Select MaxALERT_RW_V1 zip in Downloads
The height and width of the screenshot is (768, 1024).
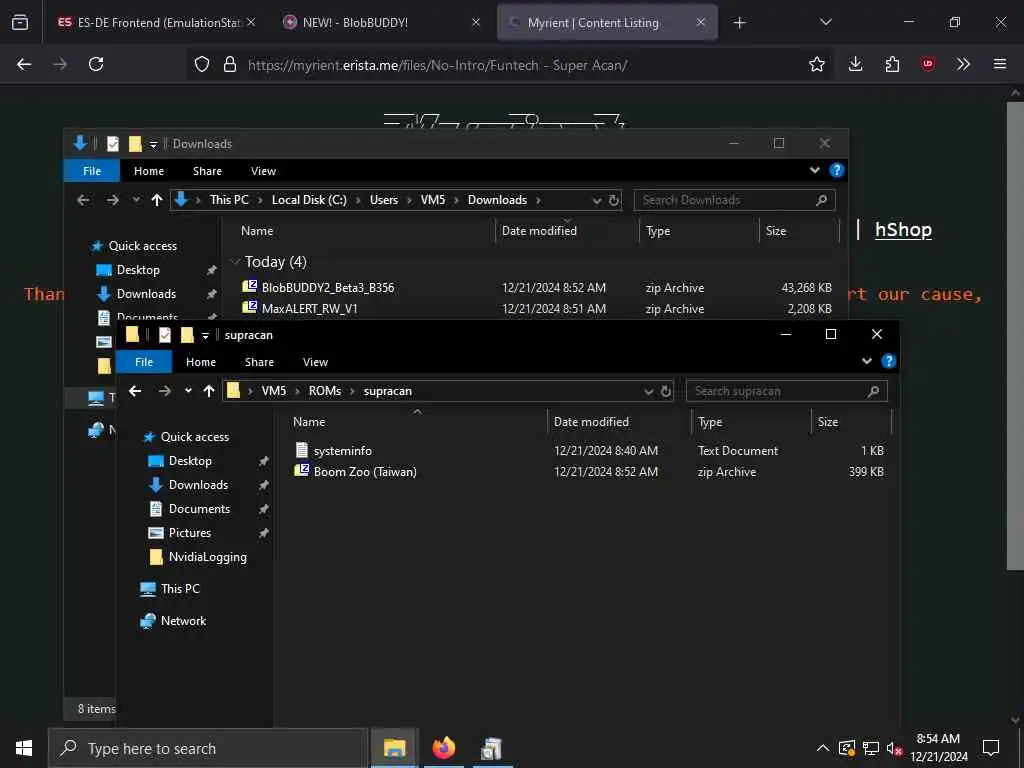(310, 308)
